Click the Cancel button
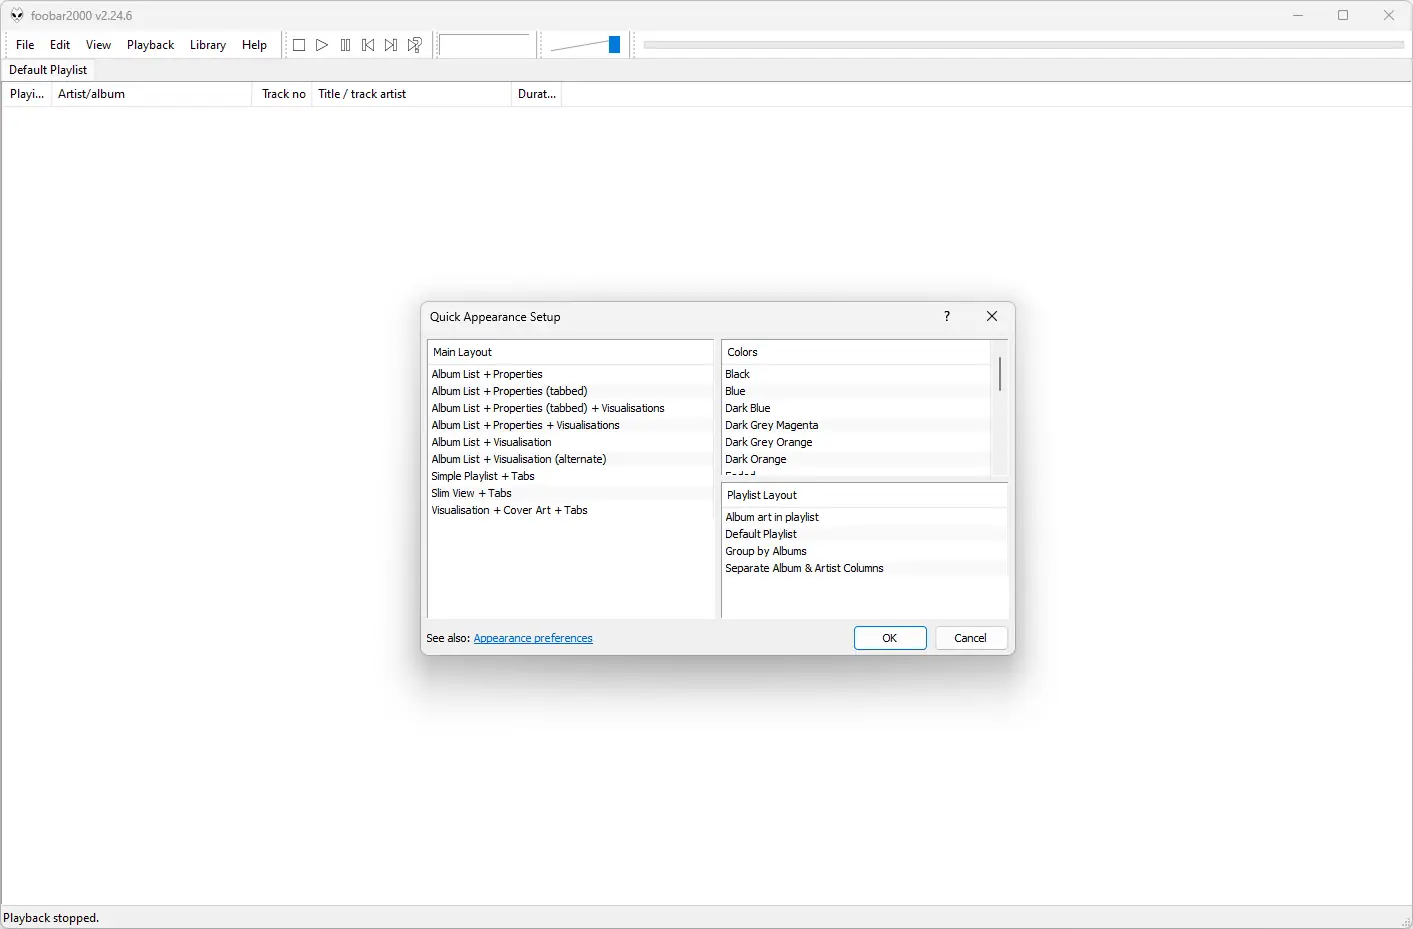This screenshot has width=1413, height=929. pos(971,638)
